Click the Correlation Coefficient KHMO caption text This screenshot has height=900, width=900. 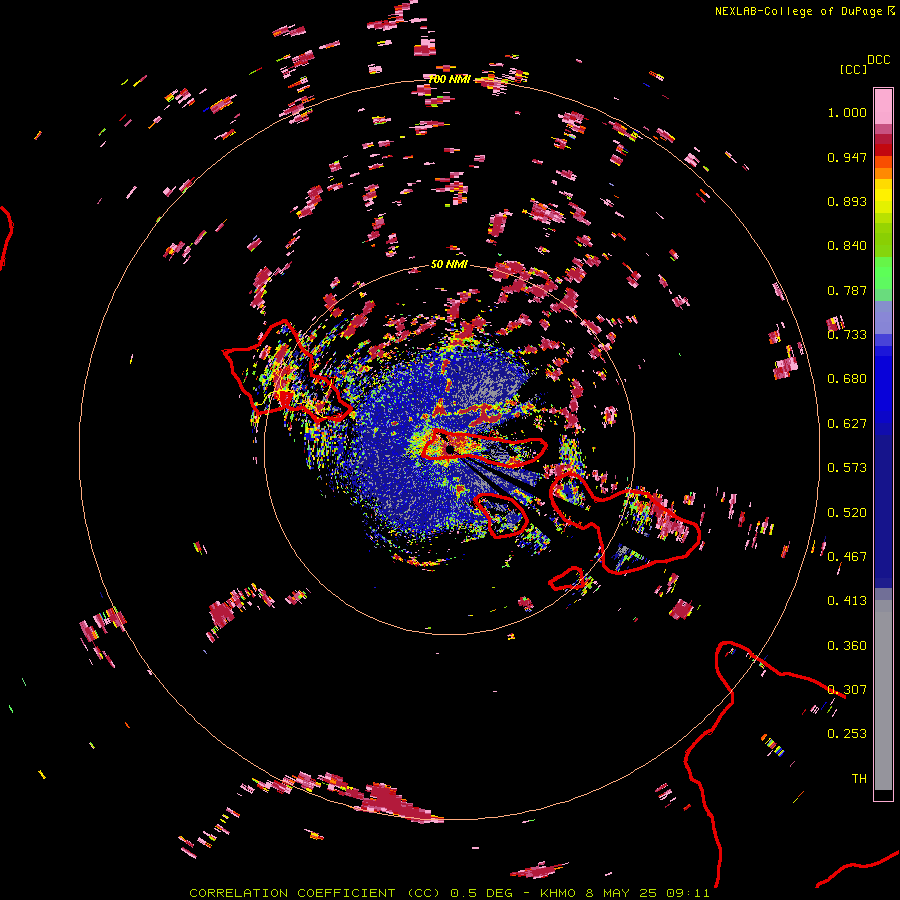(x=449, y=893)
